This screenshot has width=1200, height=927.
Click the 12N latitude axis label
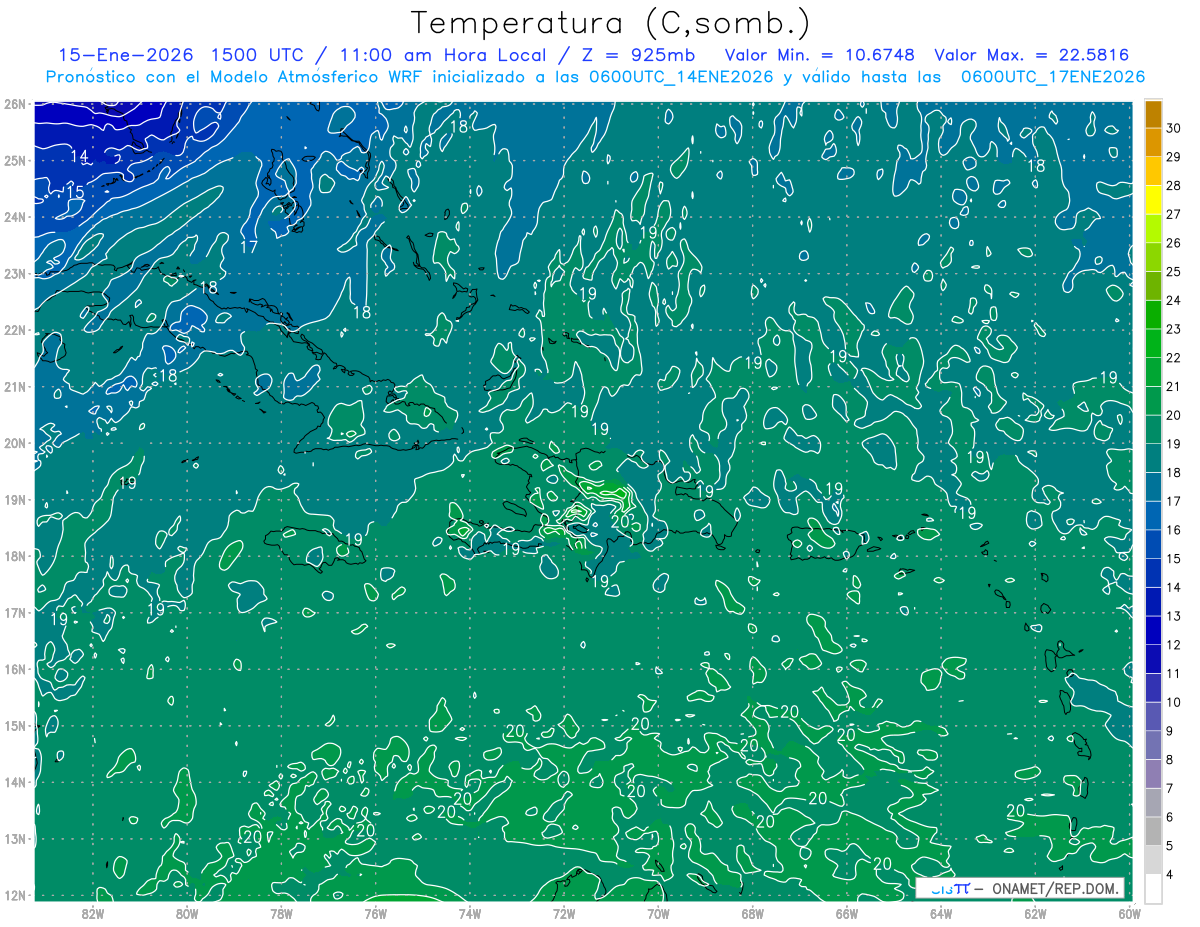tap(15, 895)
